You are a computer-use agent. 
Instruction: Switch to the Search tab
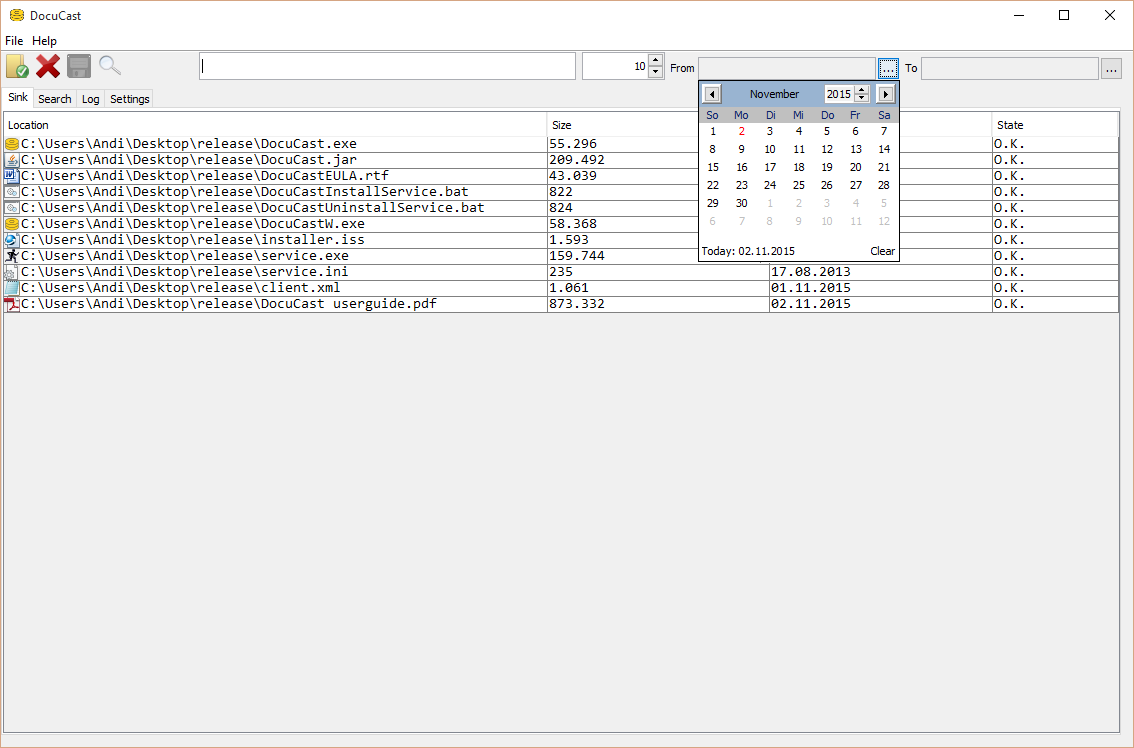pyautogui.click(x=55, y=99)
